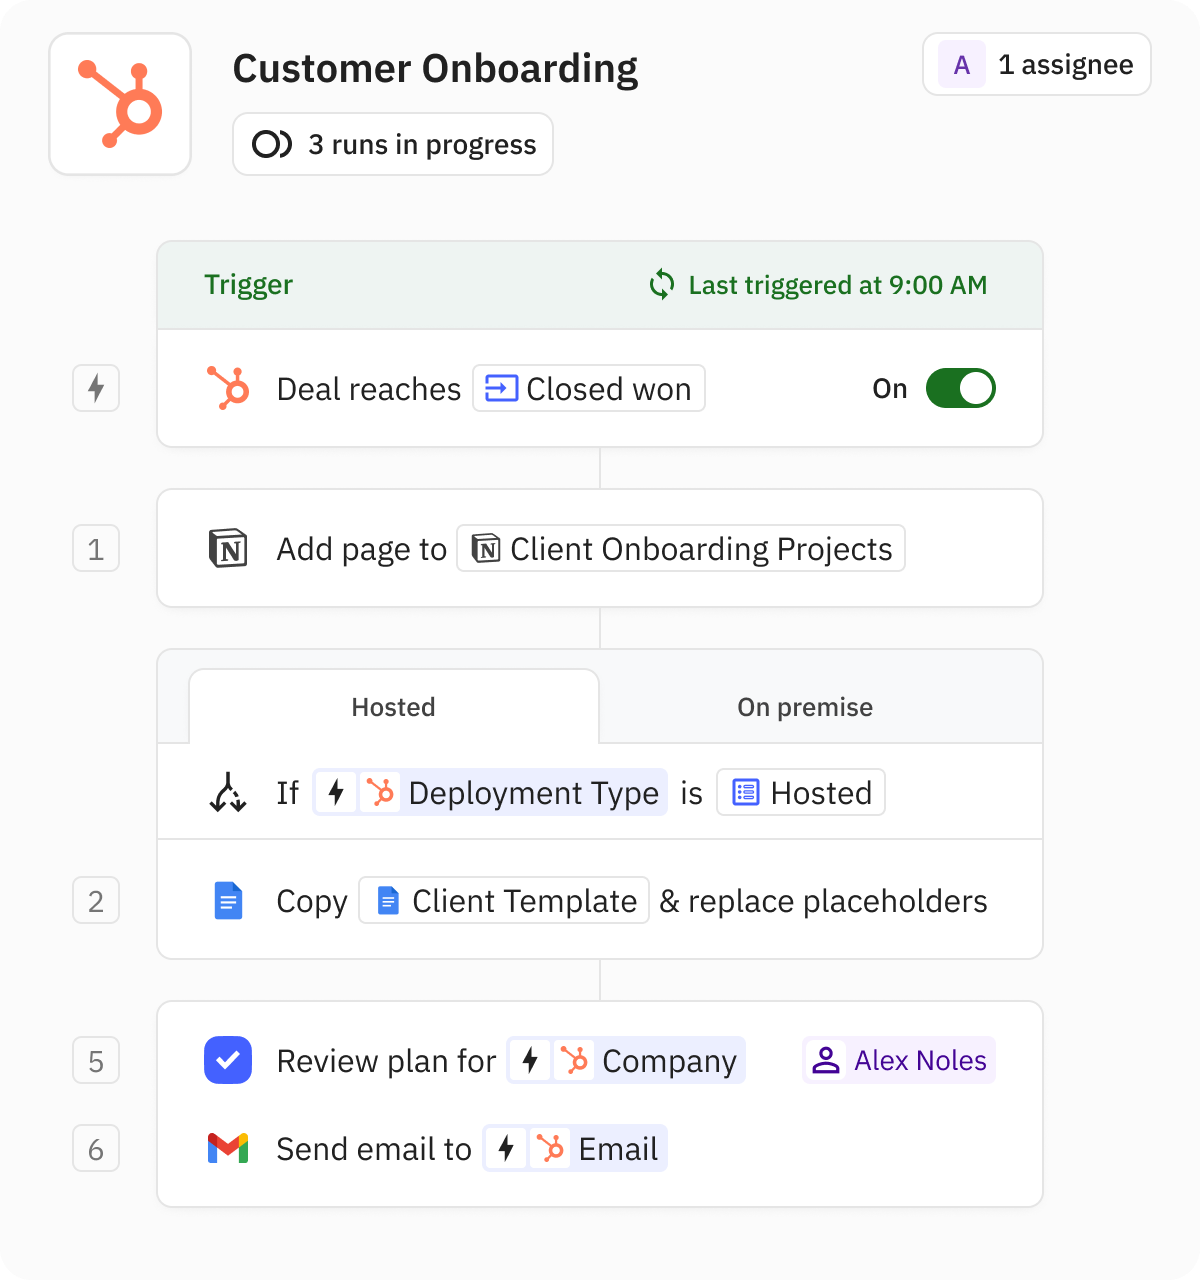Click the Client Template document chip
Image resolution: width=1200 pixels, height=1280 pixels.
[502, 900]
